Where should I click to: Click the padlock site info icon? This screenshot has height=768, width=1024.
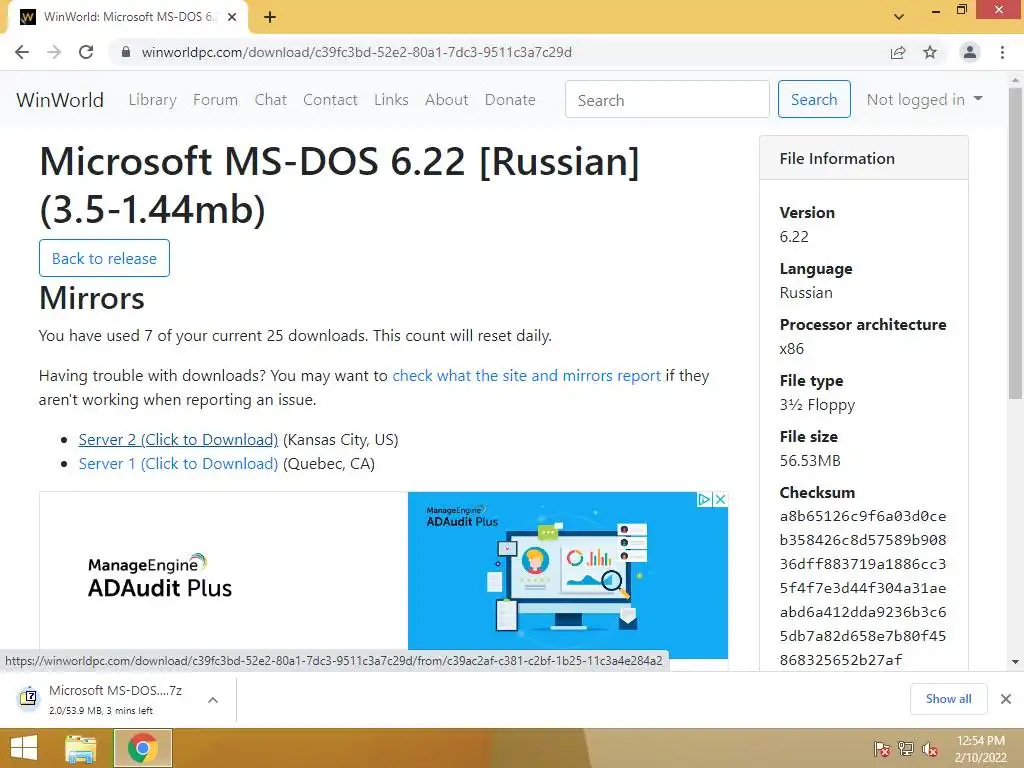point(126,52)
